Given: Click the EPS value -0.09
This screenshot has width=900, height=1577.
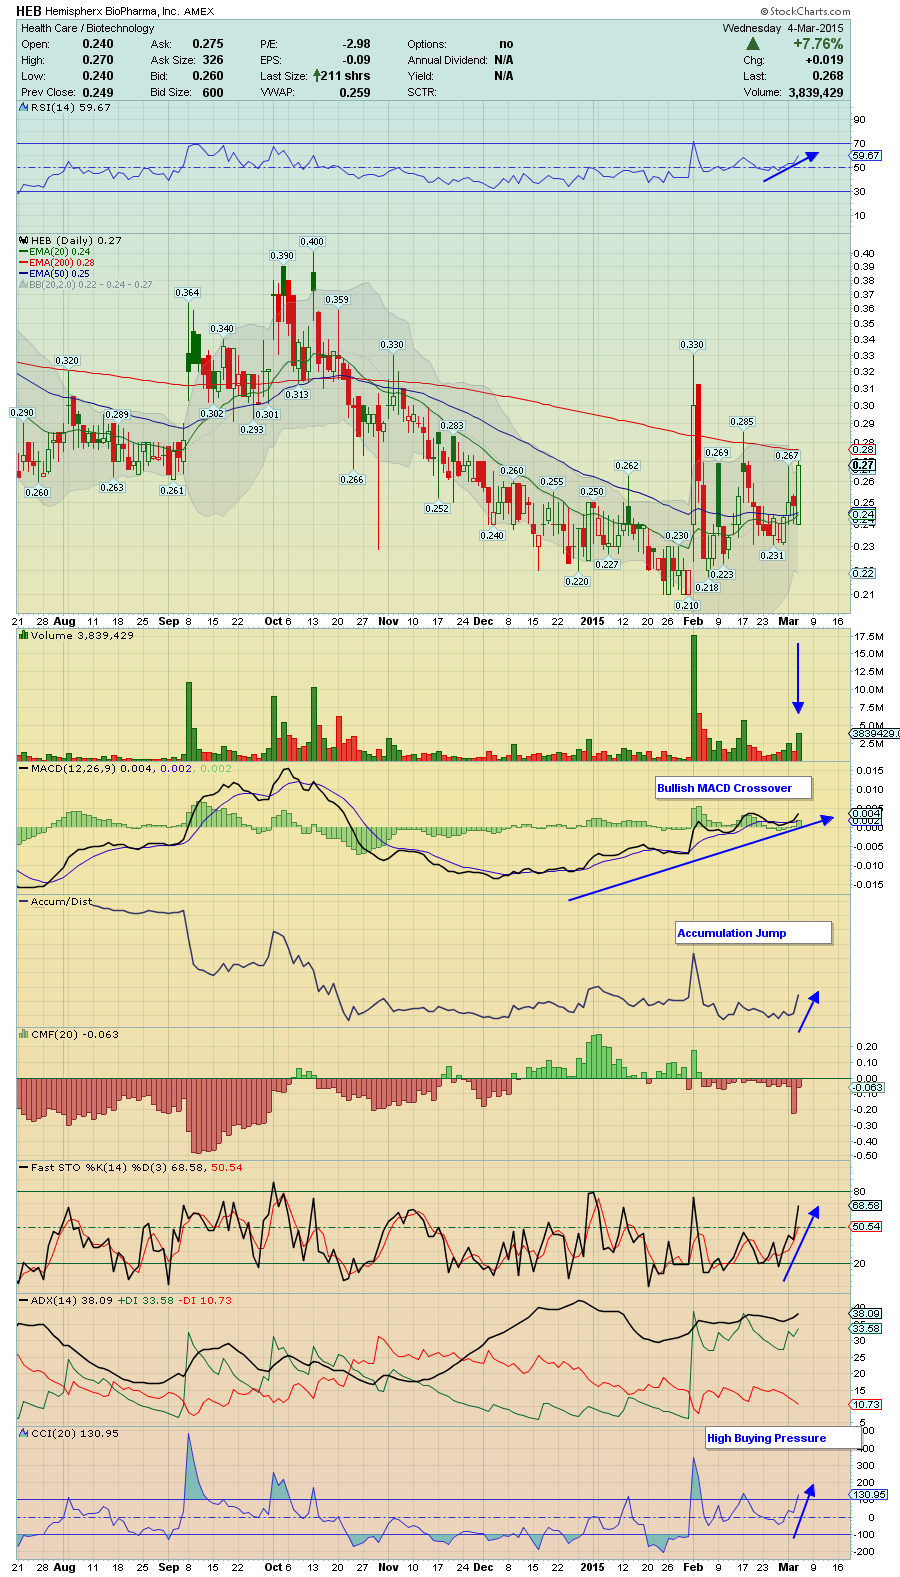Looking at the screenshot, I should pyautogui.click(x=357, y=60).
